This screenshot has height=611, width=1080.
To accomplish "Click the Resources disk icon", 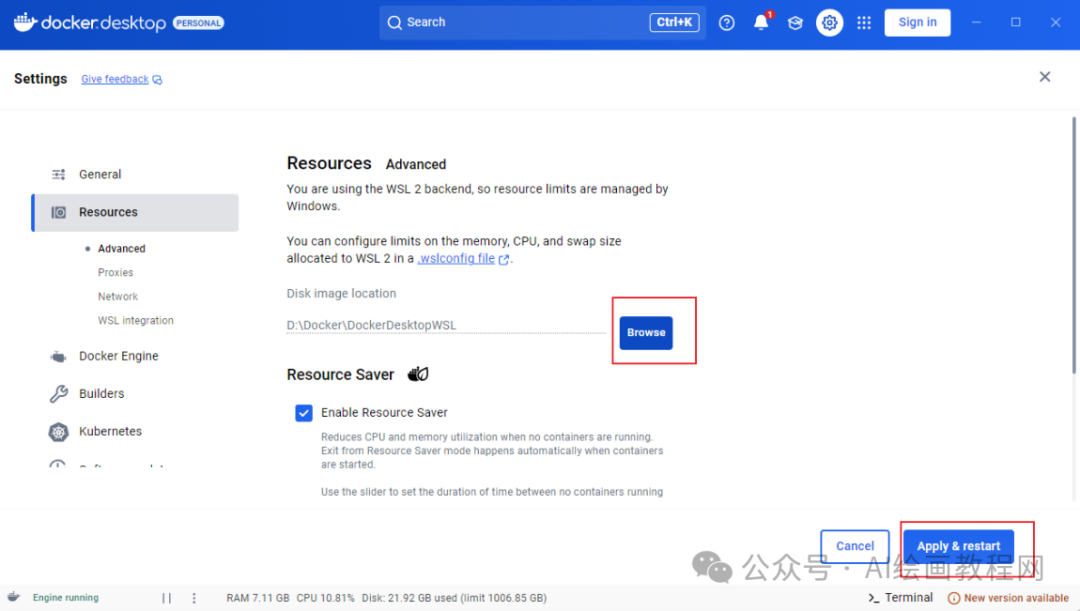I will tap(59, 212).
